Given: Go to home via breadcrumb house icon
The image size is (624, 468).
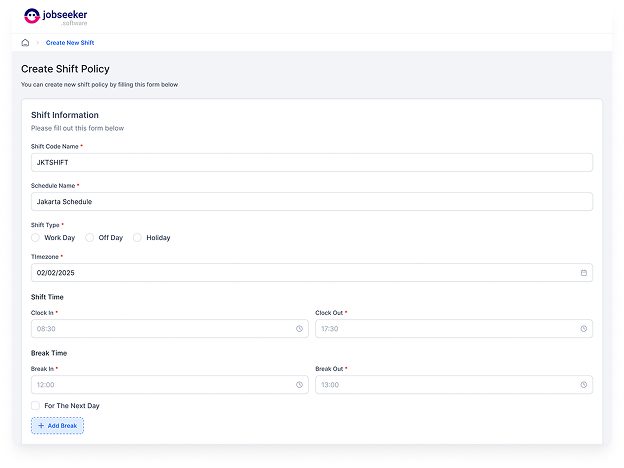Looking at the screenshot, I should tap(25, 43).
